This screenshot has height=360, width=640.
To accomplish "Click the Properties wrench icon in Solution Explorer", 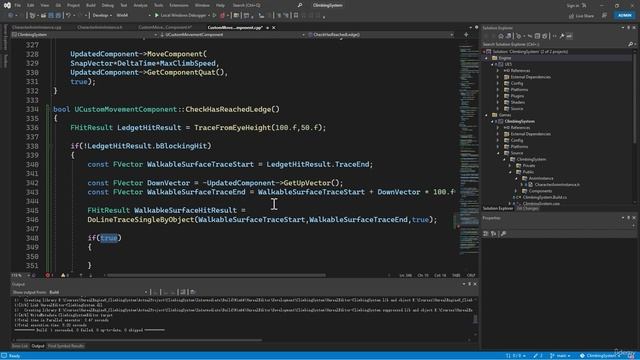I will click(562, 36).
